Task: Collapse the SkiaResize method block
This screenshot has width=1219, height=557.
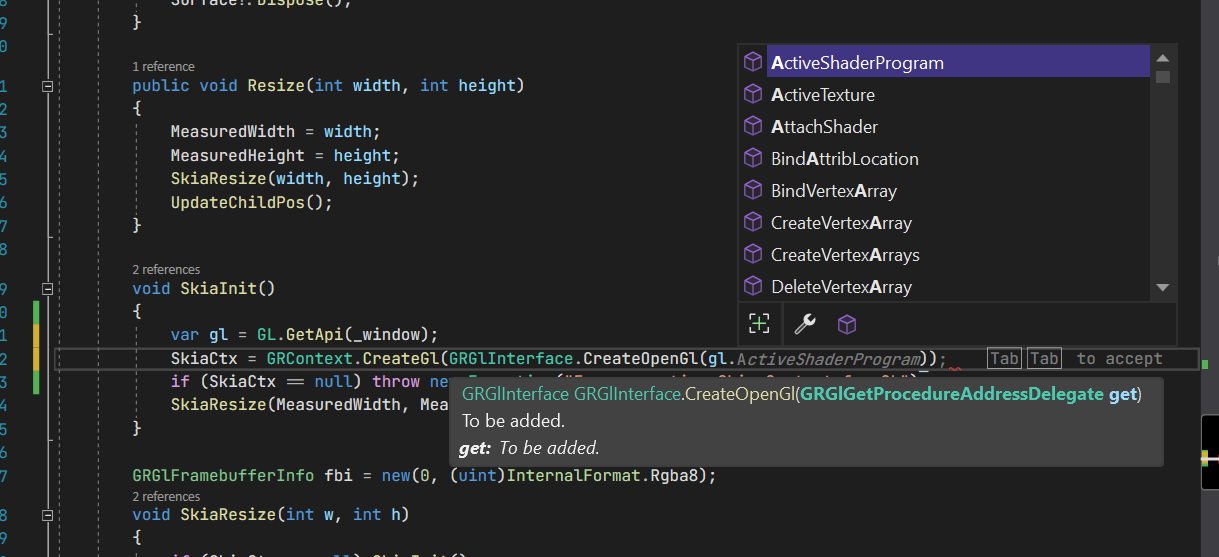Action: tap(47, 515)
